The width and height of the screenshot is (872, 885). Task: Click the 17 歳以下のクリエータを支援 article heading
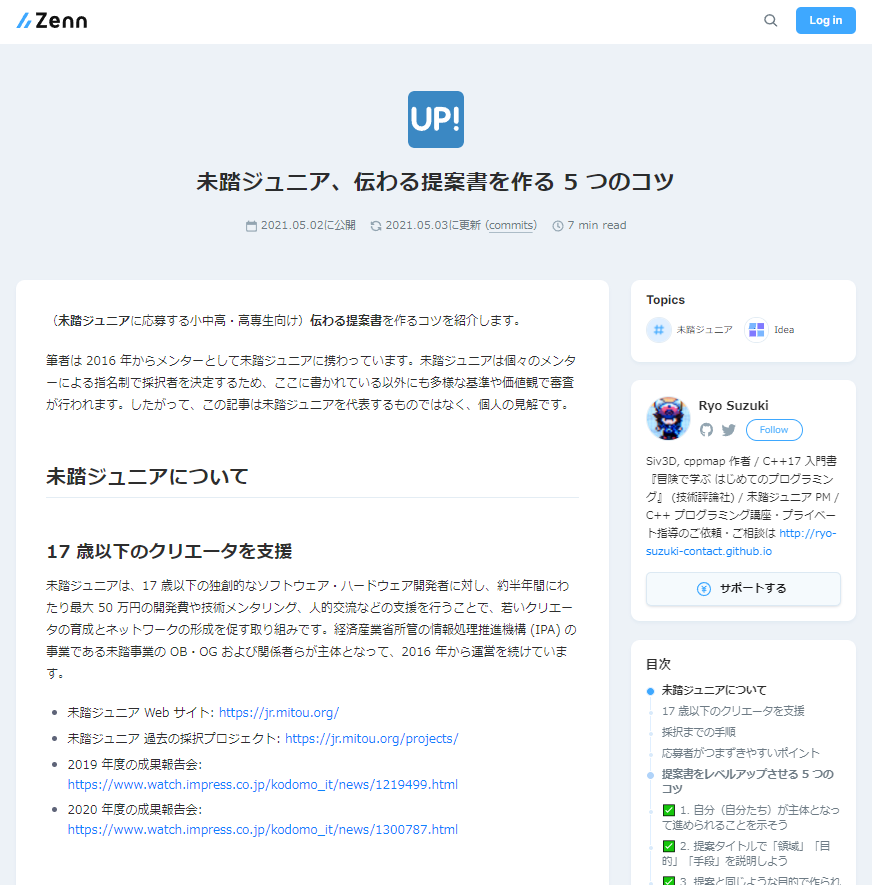[169, 551]
